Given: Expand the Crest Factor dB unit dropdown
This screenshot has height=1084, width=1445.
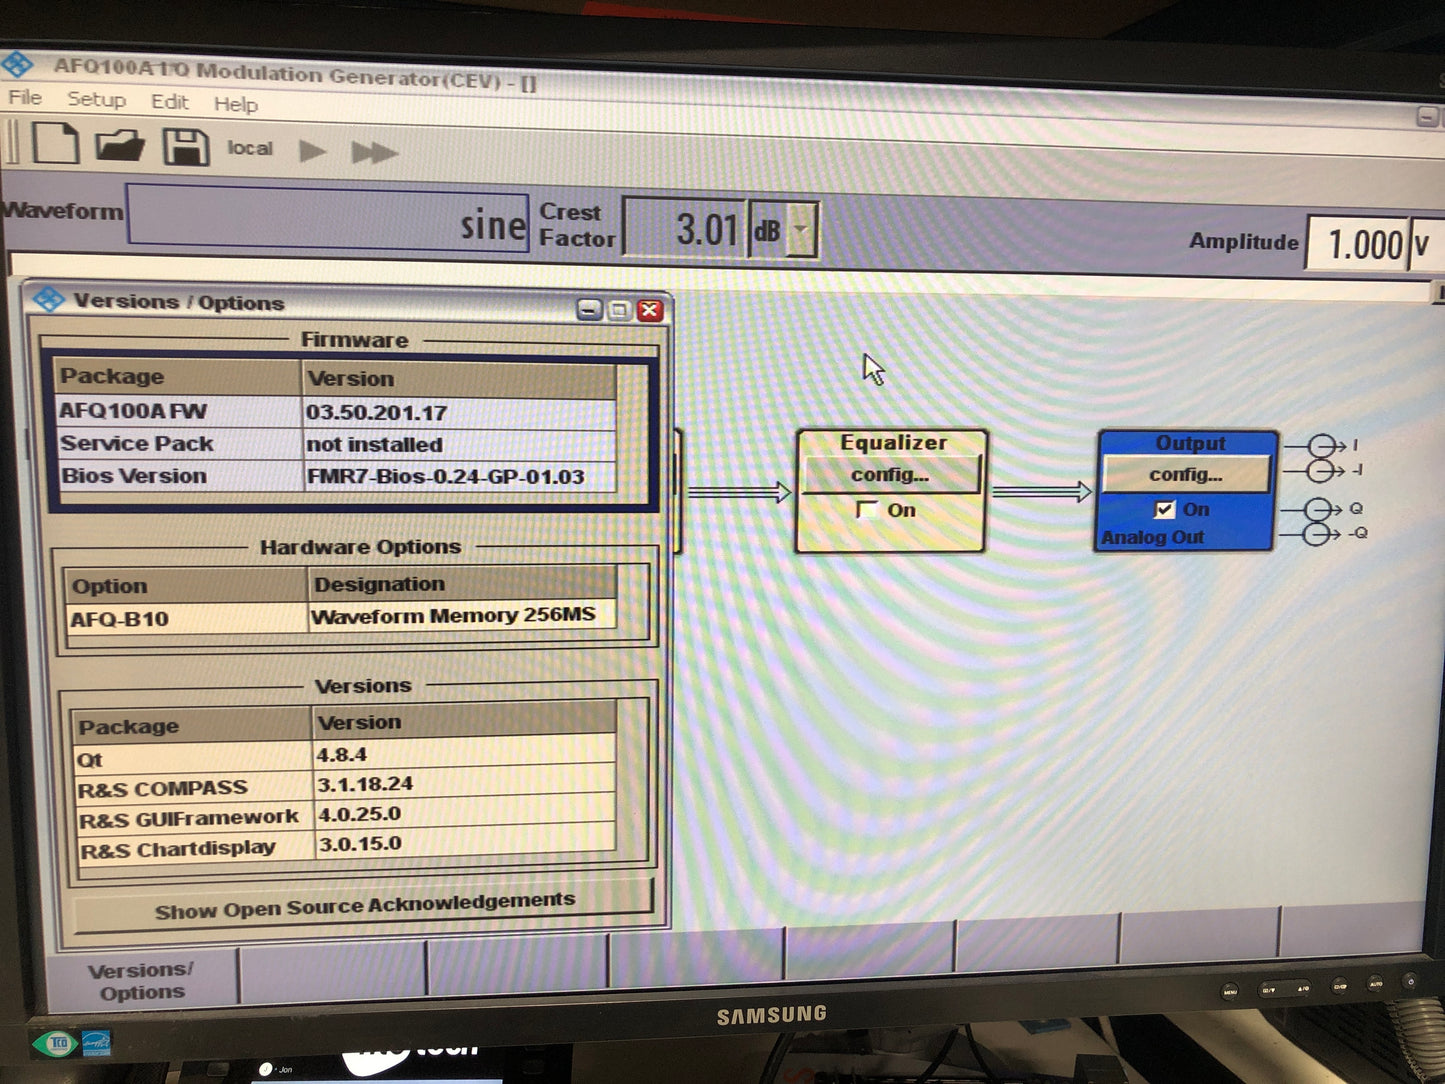Looking at the screenshot, I should (800, 230).
